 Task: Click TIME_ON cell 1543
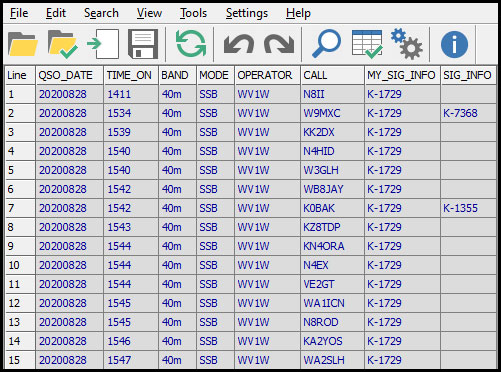click(131, 227)
